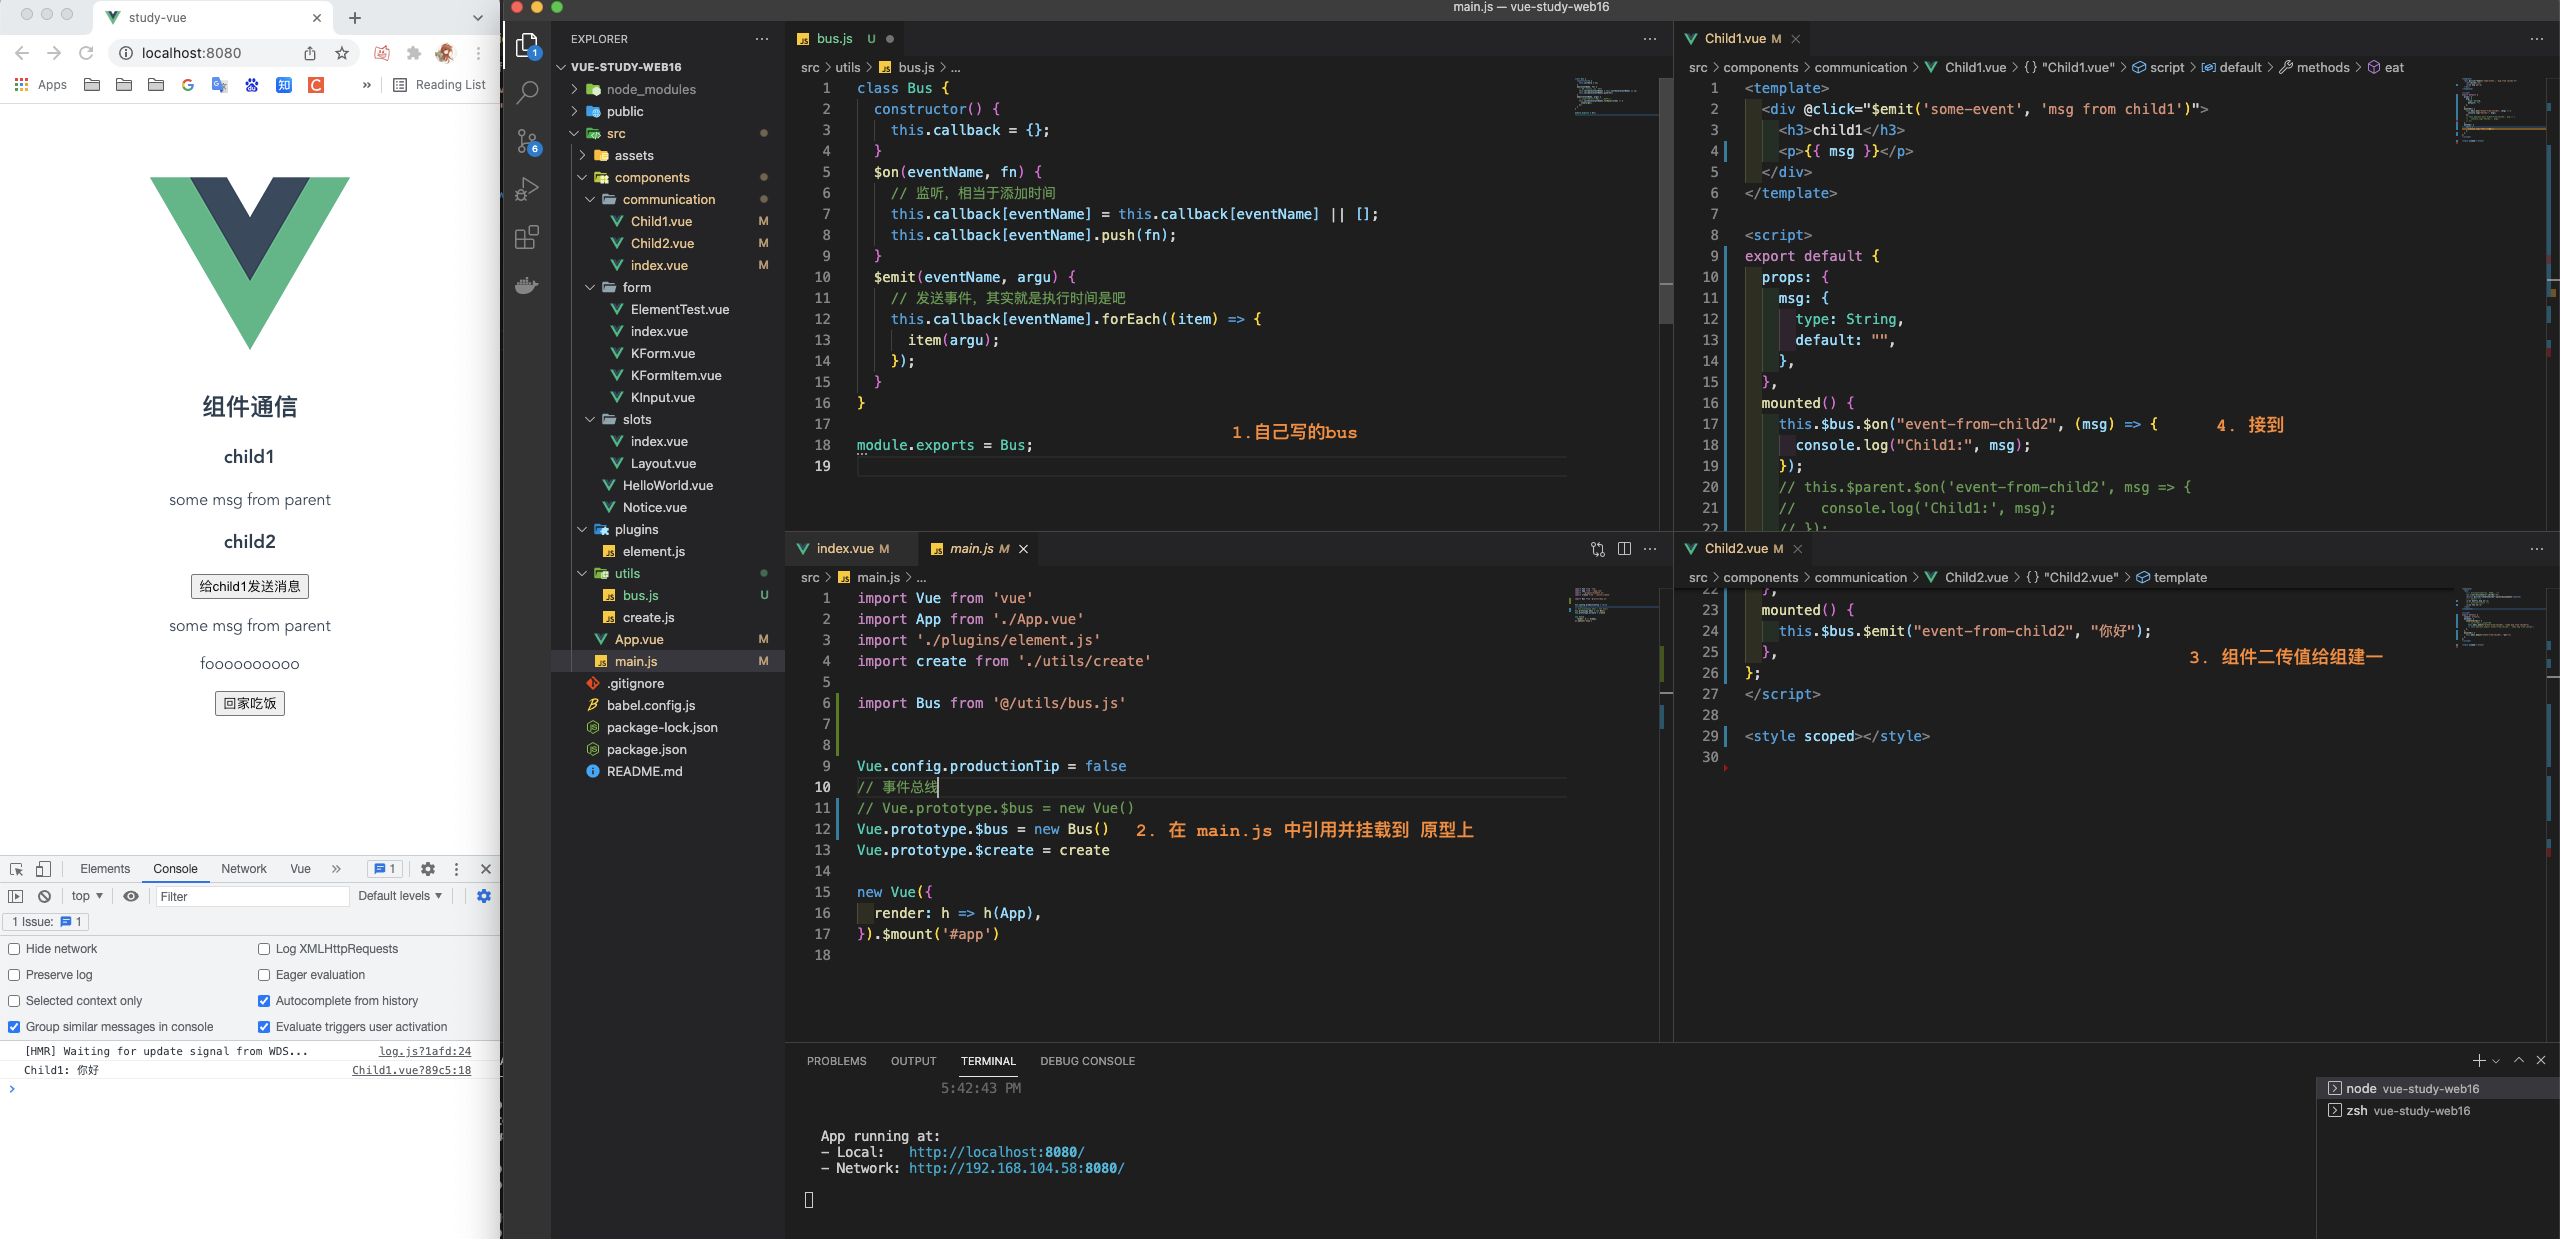2560x1239 pixels.
Task: Open network URL 192.168.104.58:8080 link
Action: [x=1016, y=1168]
